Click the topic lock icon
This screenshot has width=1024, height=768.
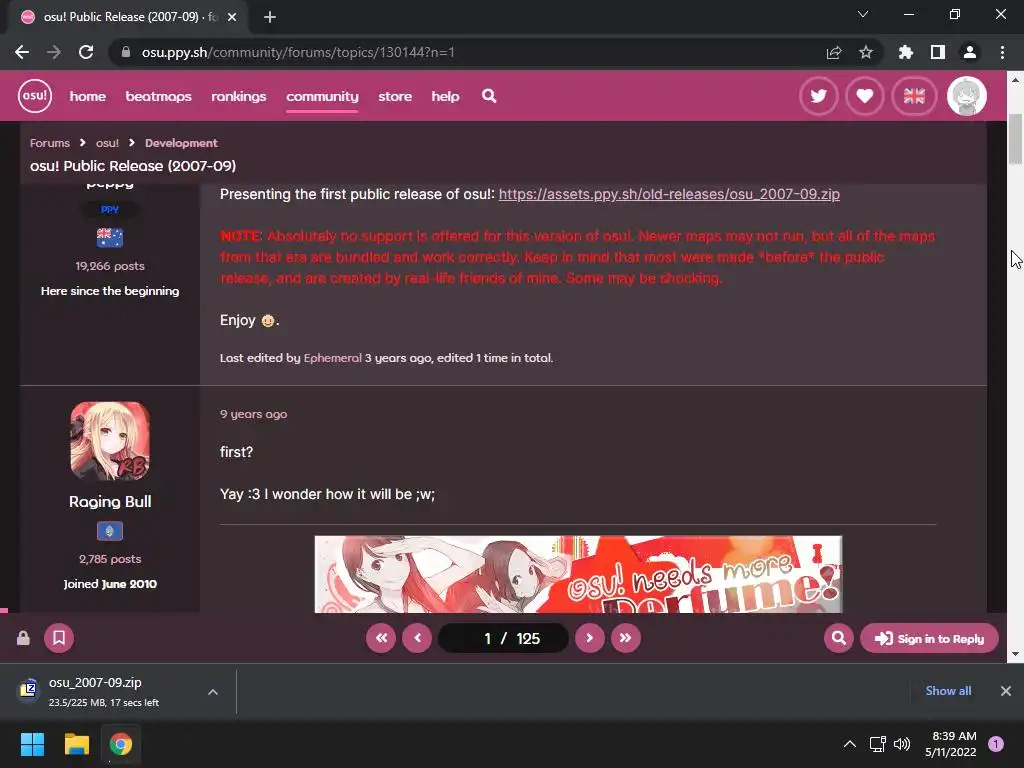point(24,638)
